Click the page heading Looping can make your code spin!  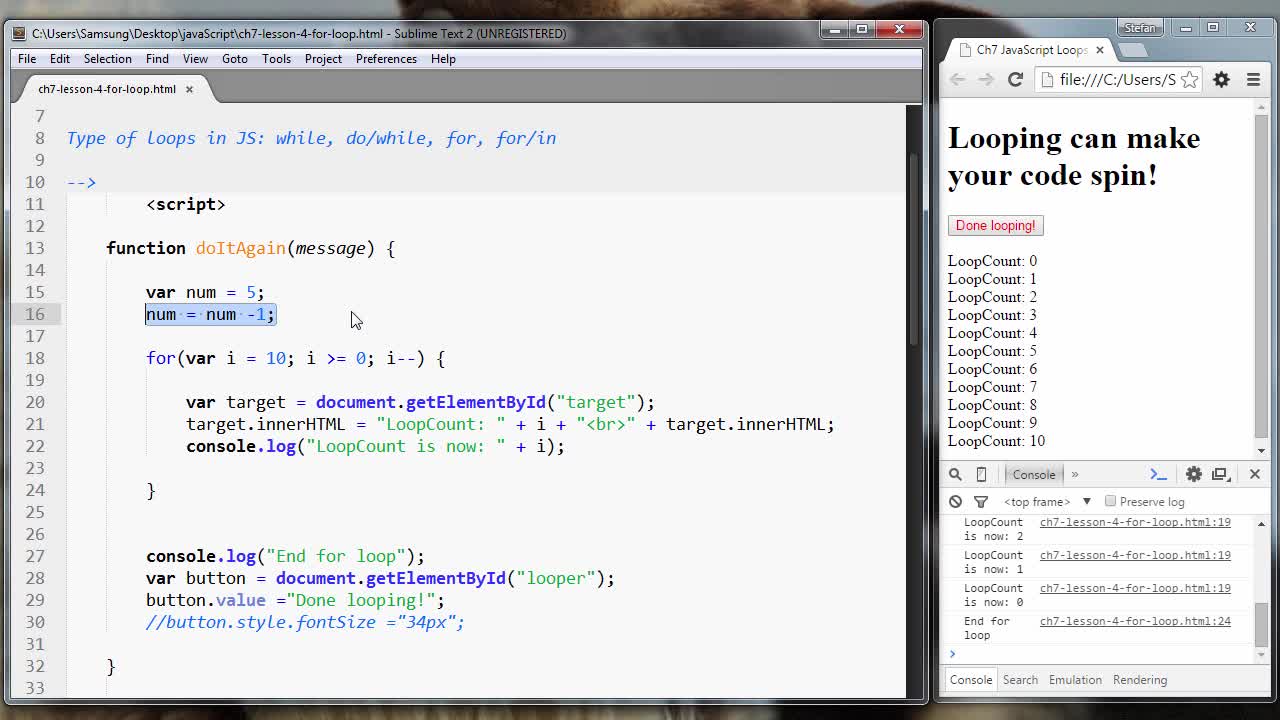click(1074, 156)
